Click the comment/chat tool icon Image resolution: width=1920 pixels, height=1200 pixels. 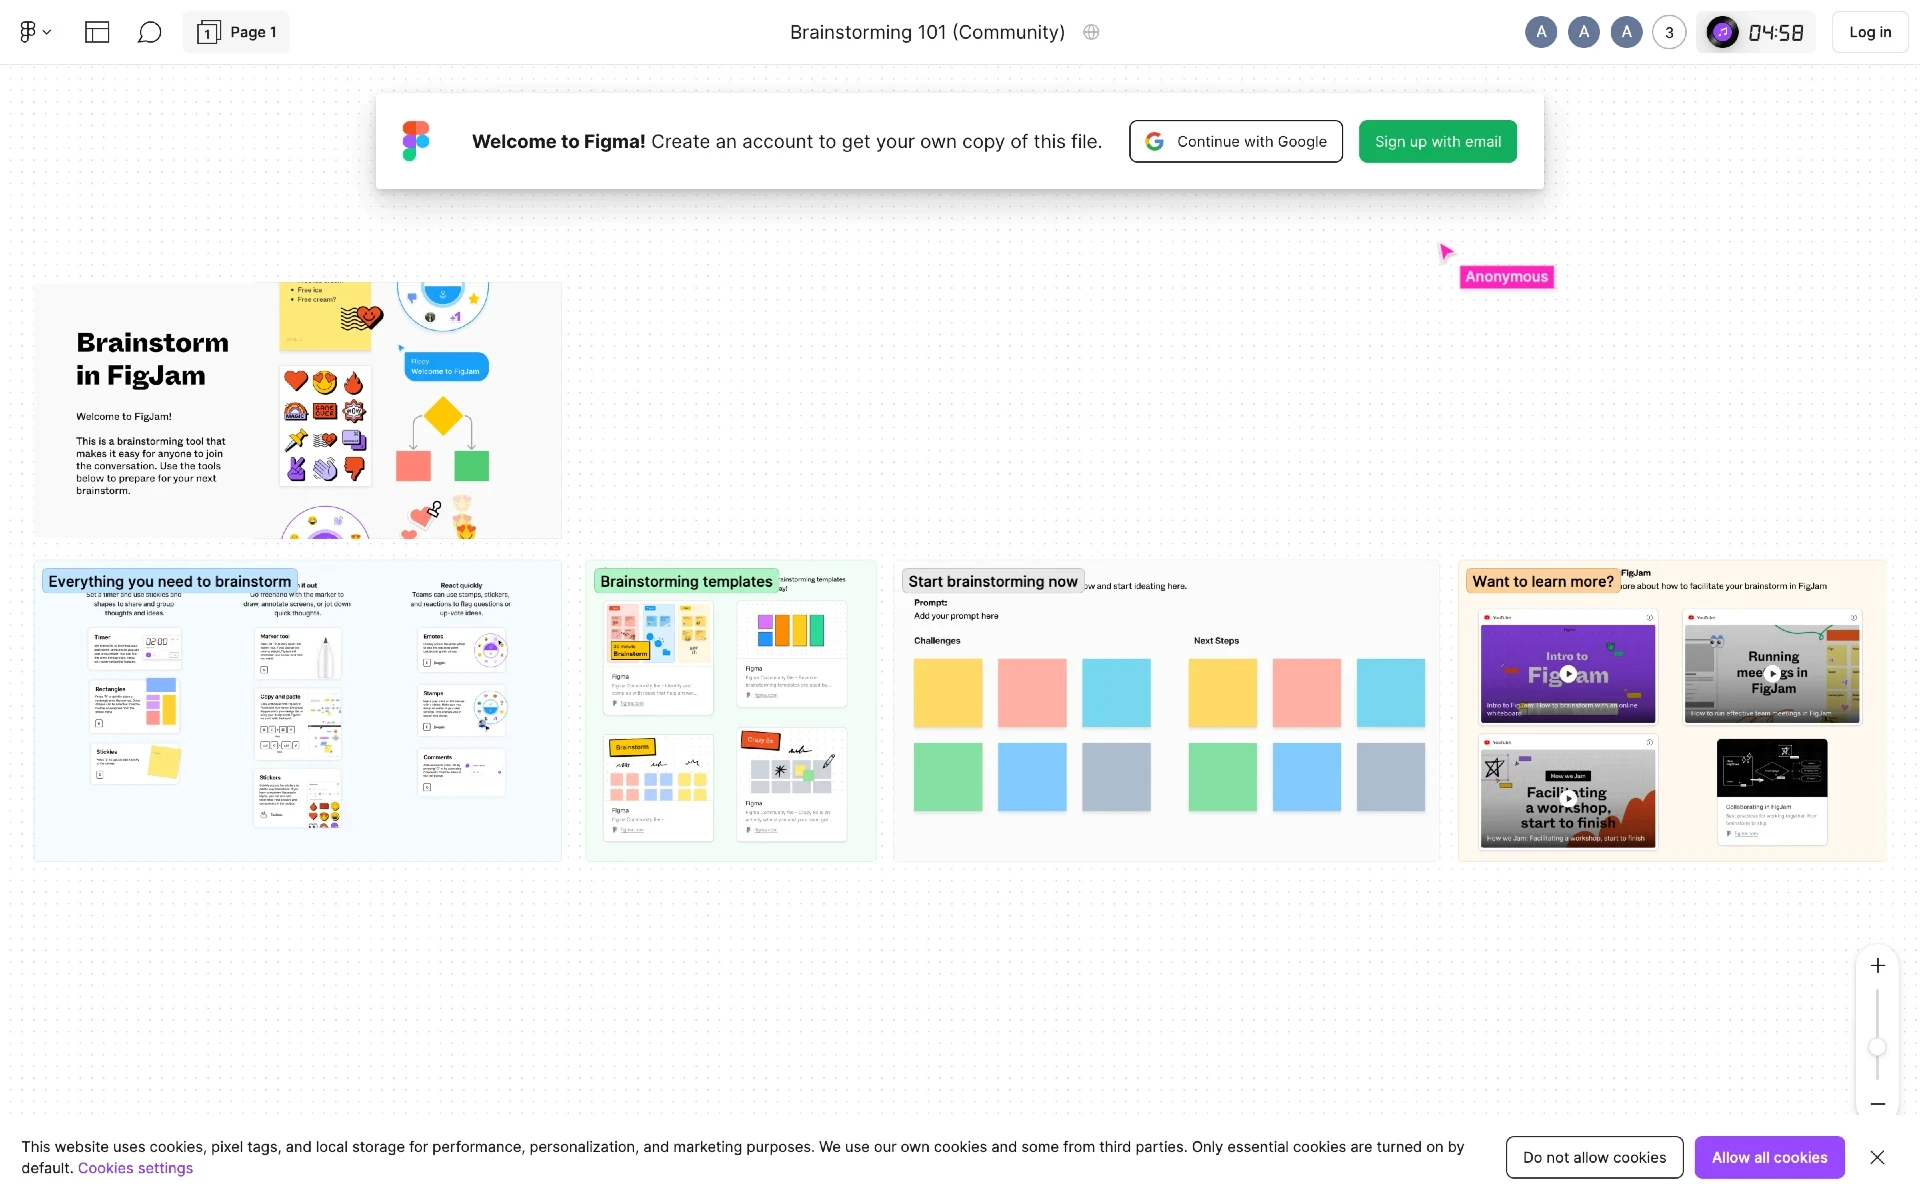(149, 32)
